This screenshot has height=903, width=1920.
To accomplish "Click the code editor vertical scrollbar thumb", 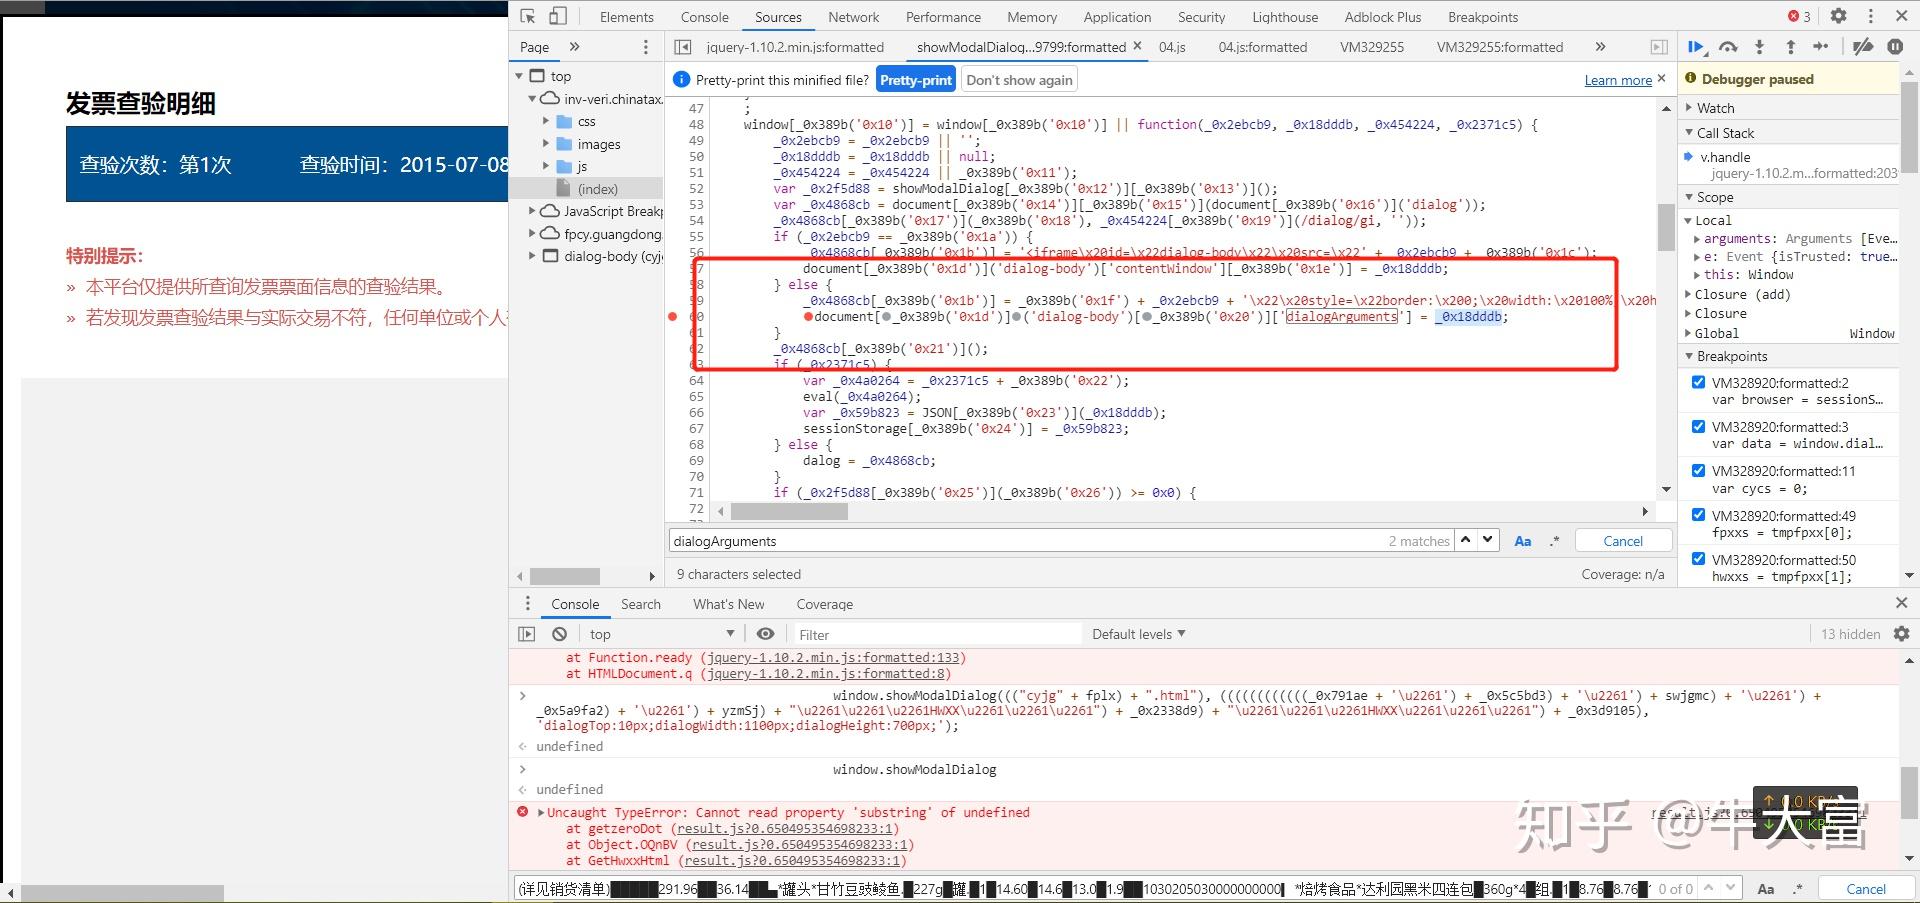I will pos(1666,226).
